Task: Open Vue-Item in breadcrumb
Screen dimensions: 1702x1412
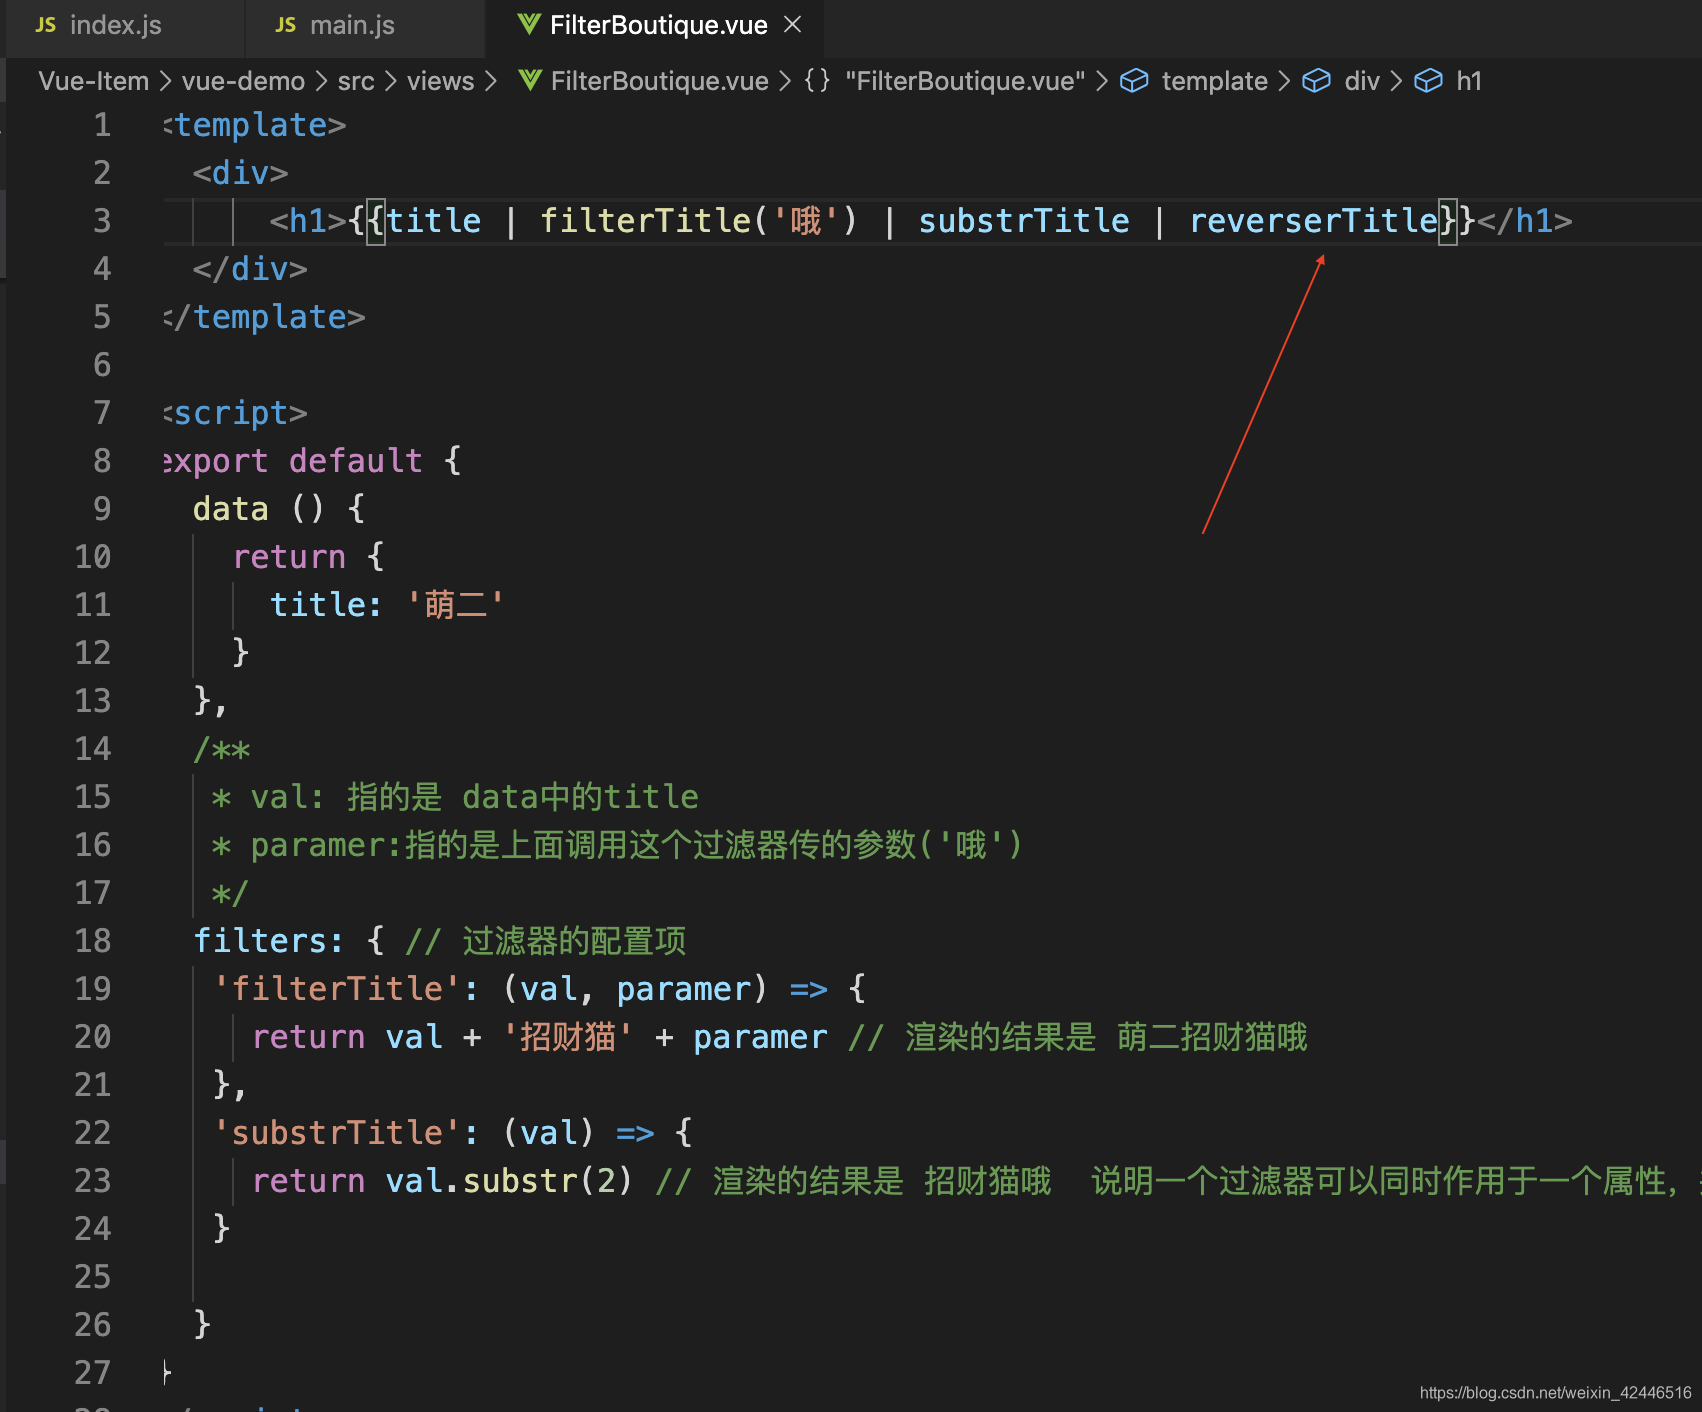Action: coord(93,81)
